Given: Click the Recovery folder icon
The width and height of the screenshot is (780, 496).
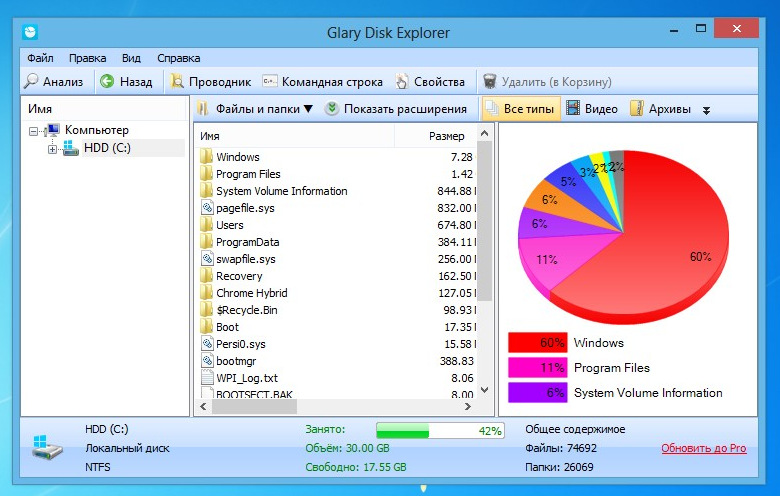Looking at the screenshot, I should tap(206, 276).
